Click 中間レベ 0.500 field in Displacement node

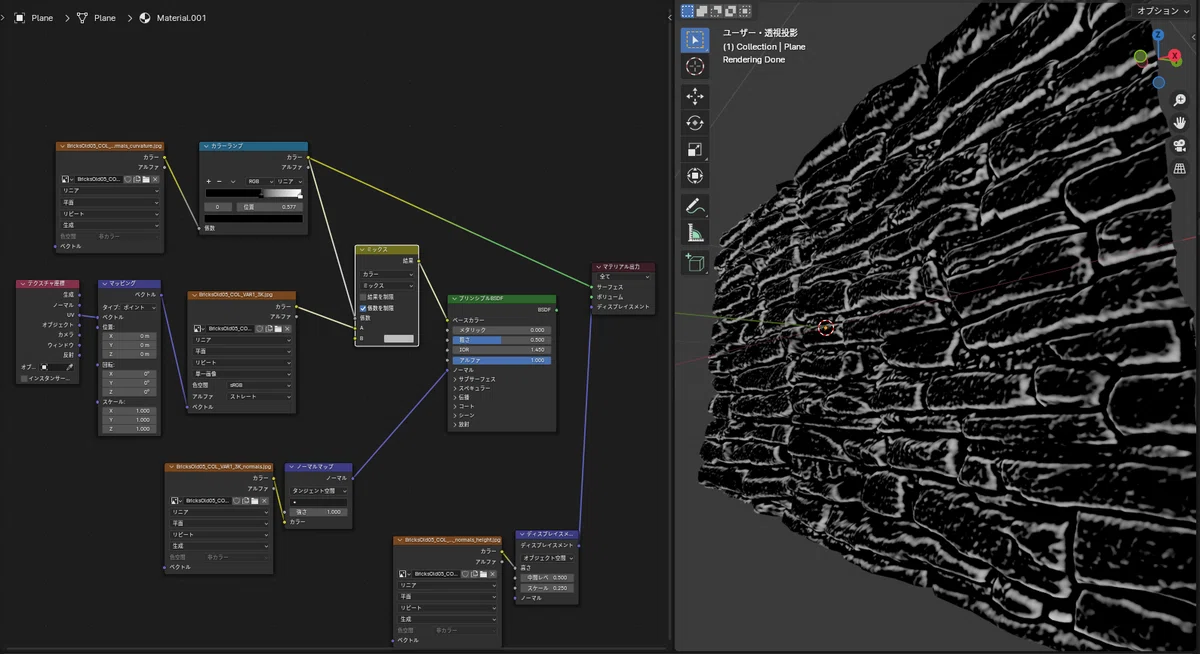(548, 577)
